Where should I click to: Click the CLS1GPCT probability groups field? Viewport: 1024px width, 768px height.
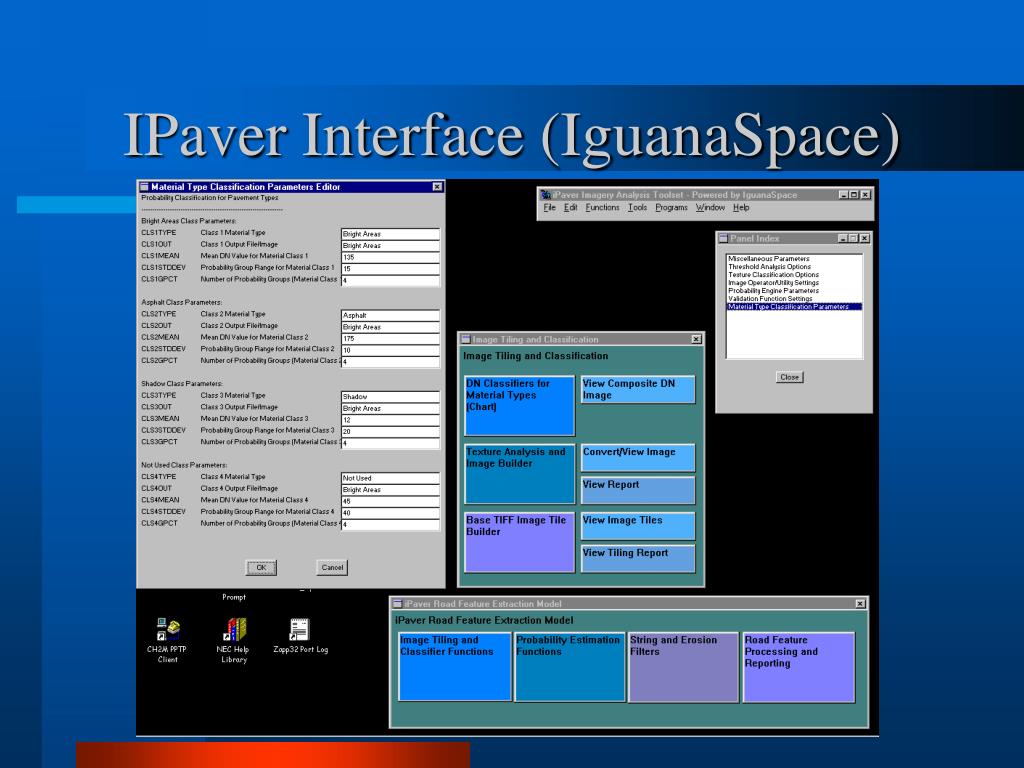(391, 280)
